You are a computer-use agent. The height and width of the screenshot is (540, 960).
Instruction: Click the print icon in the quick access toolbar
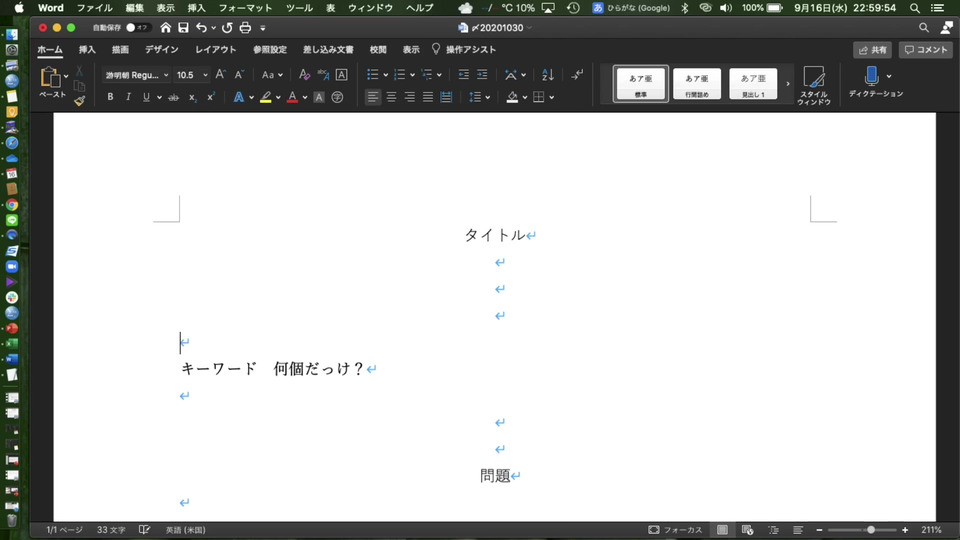244,28
